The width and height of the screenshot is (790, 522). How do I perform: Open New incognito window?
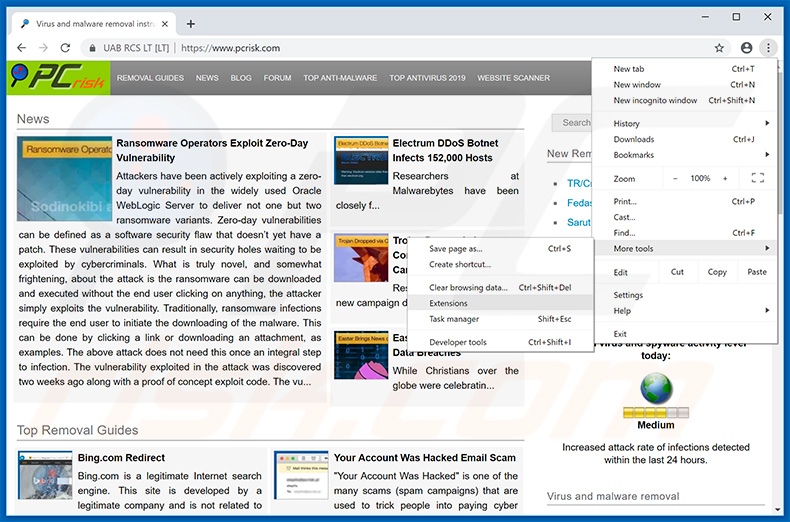tap(684, 100)
